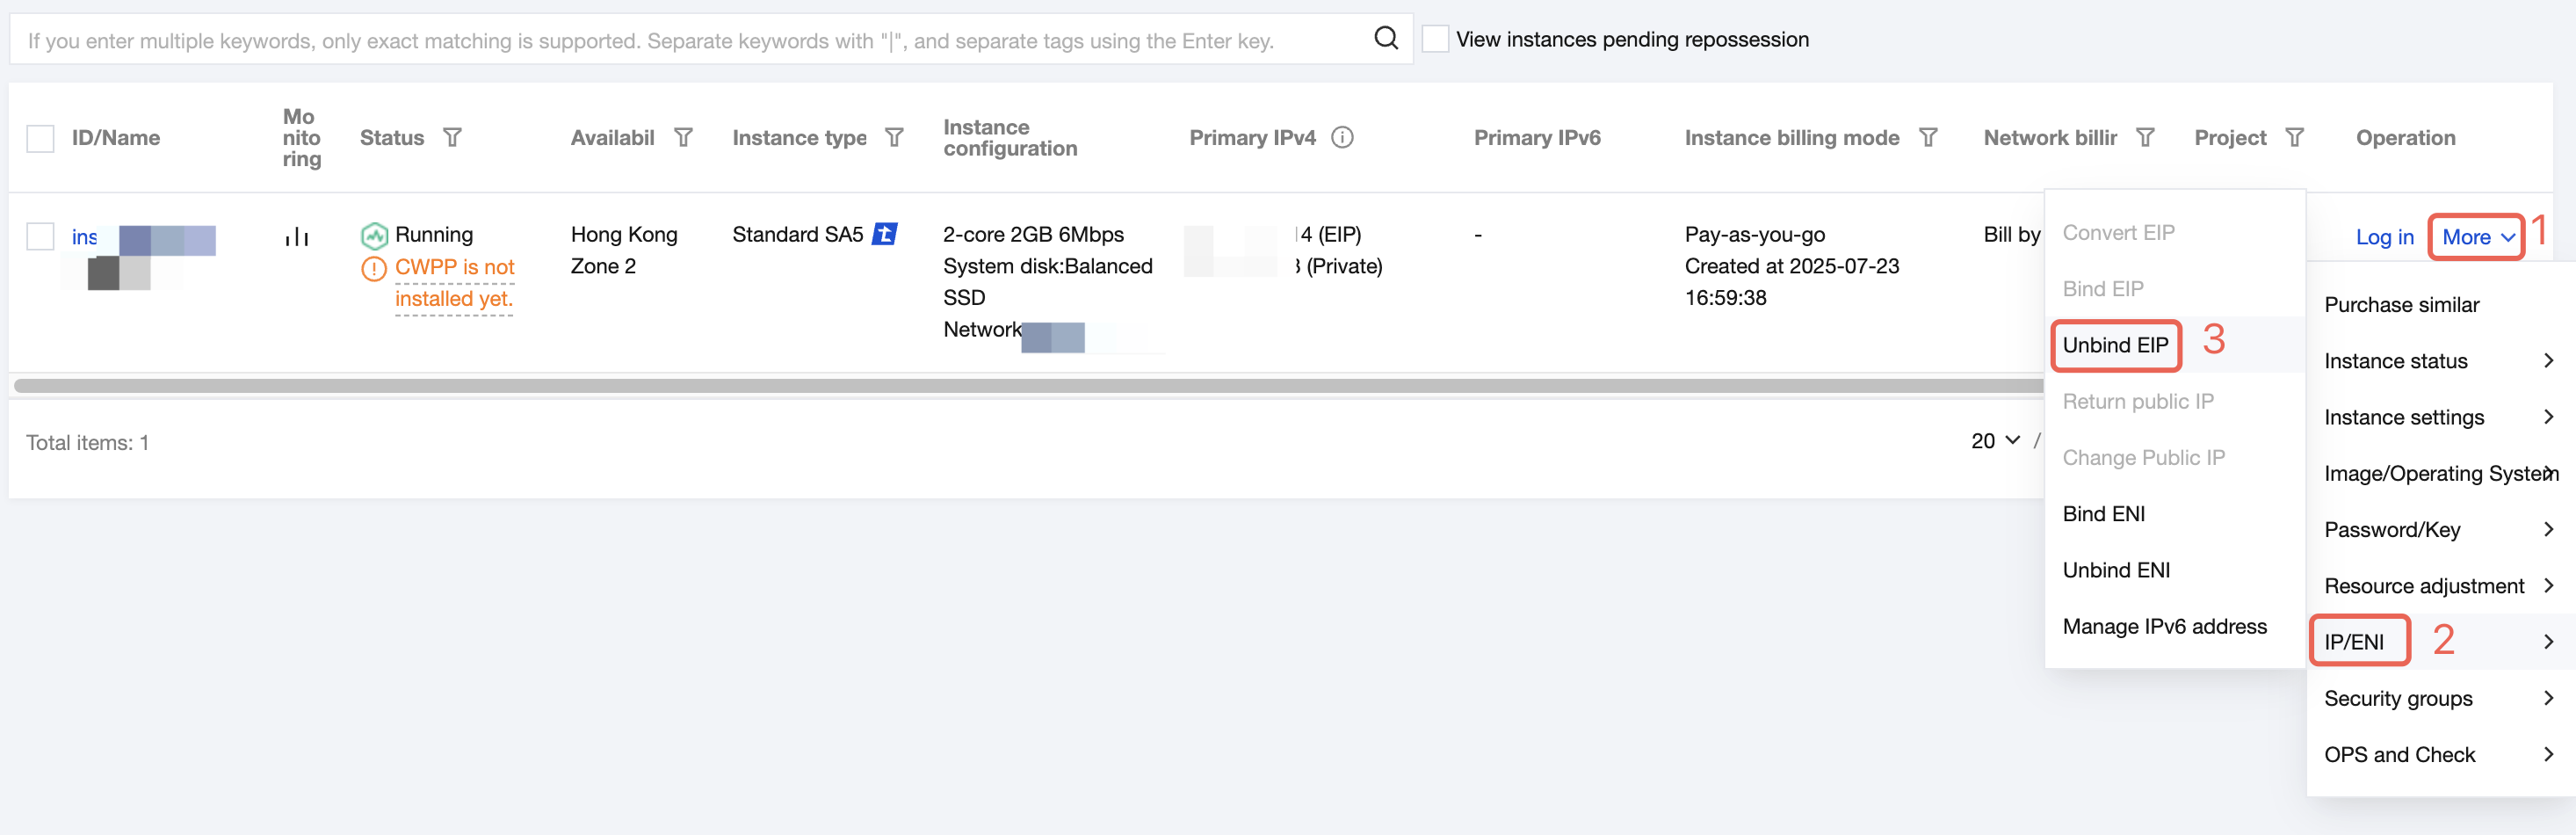Choose Unbind EIP from the menu
The width and height of the screenshot is (2576, 835).
[x=2115, y=345]
